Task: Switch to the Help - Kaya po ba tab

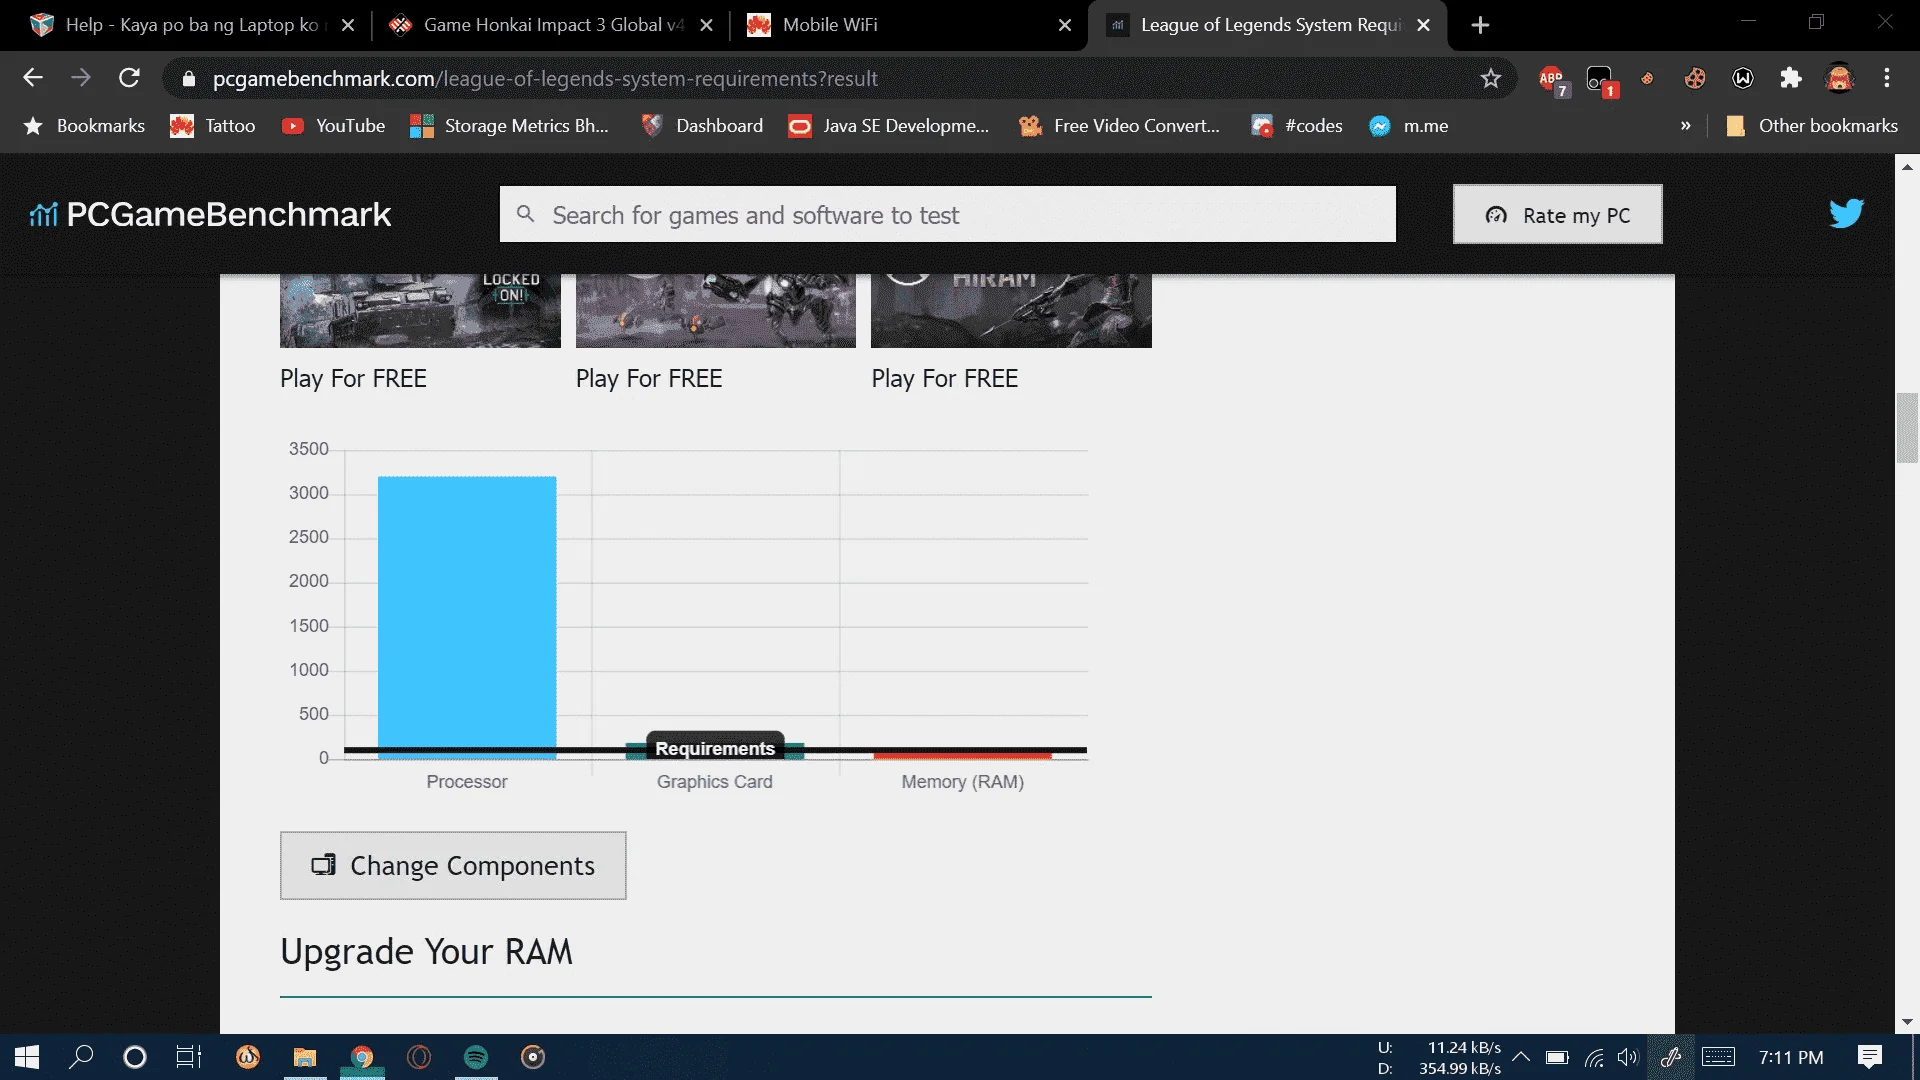Action: [190, 25]
